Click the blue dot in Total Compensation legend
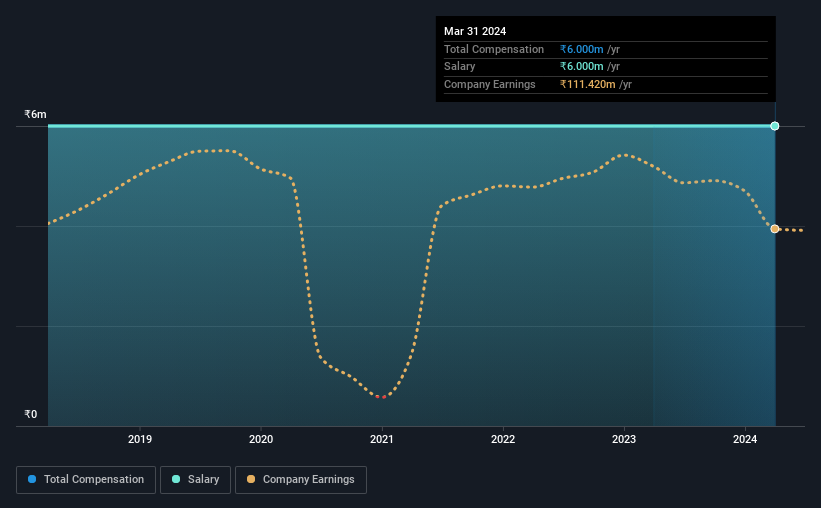The image size is (821, 508). [x=32, y=479]
